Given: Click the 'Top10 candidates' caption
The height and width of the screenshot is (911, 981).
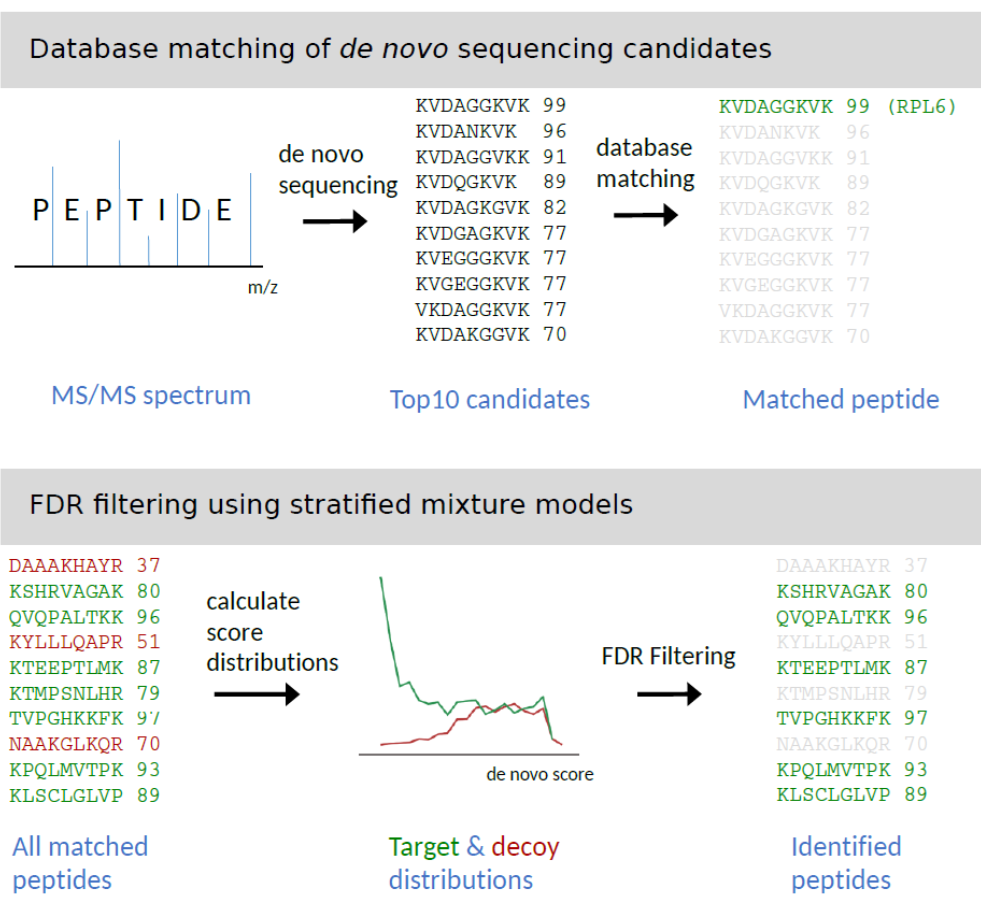Looking at the screenshot, I should (x=490, y=400).
